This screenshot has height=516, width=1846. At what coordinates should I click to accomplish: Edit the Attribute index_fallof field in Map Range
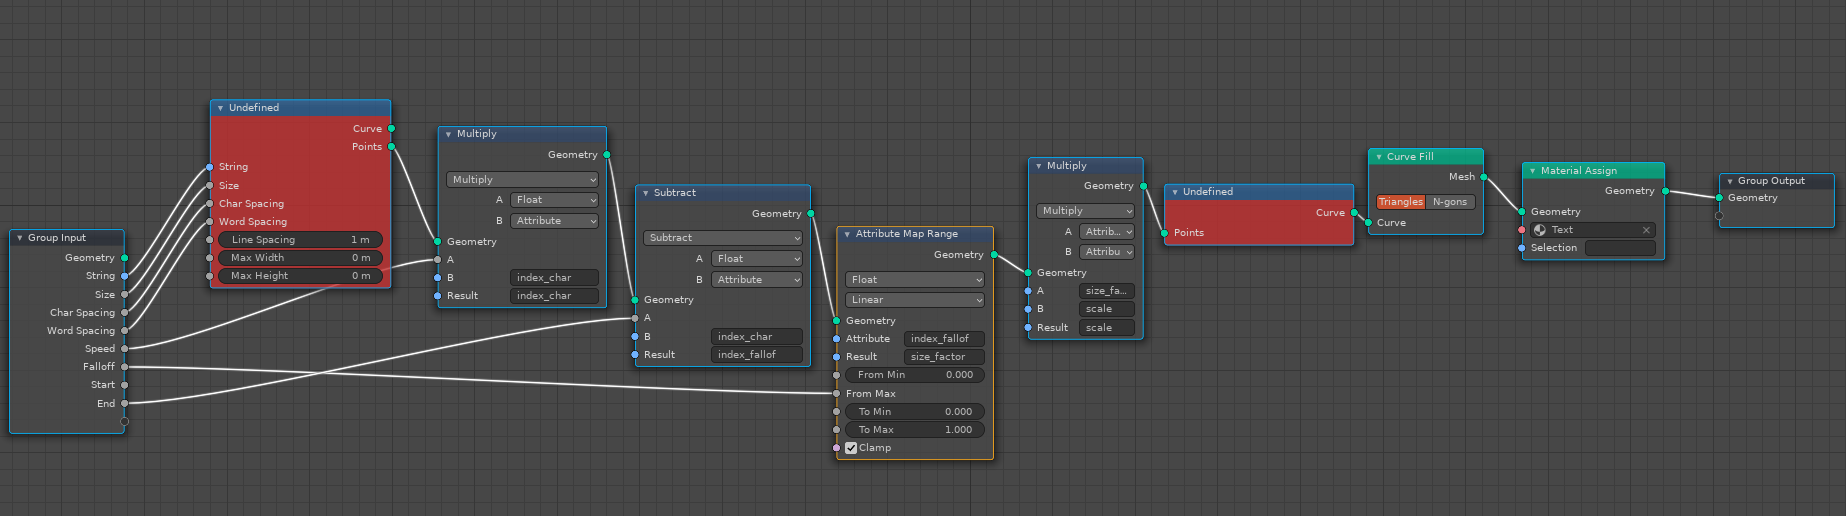[x=944, y=339]
